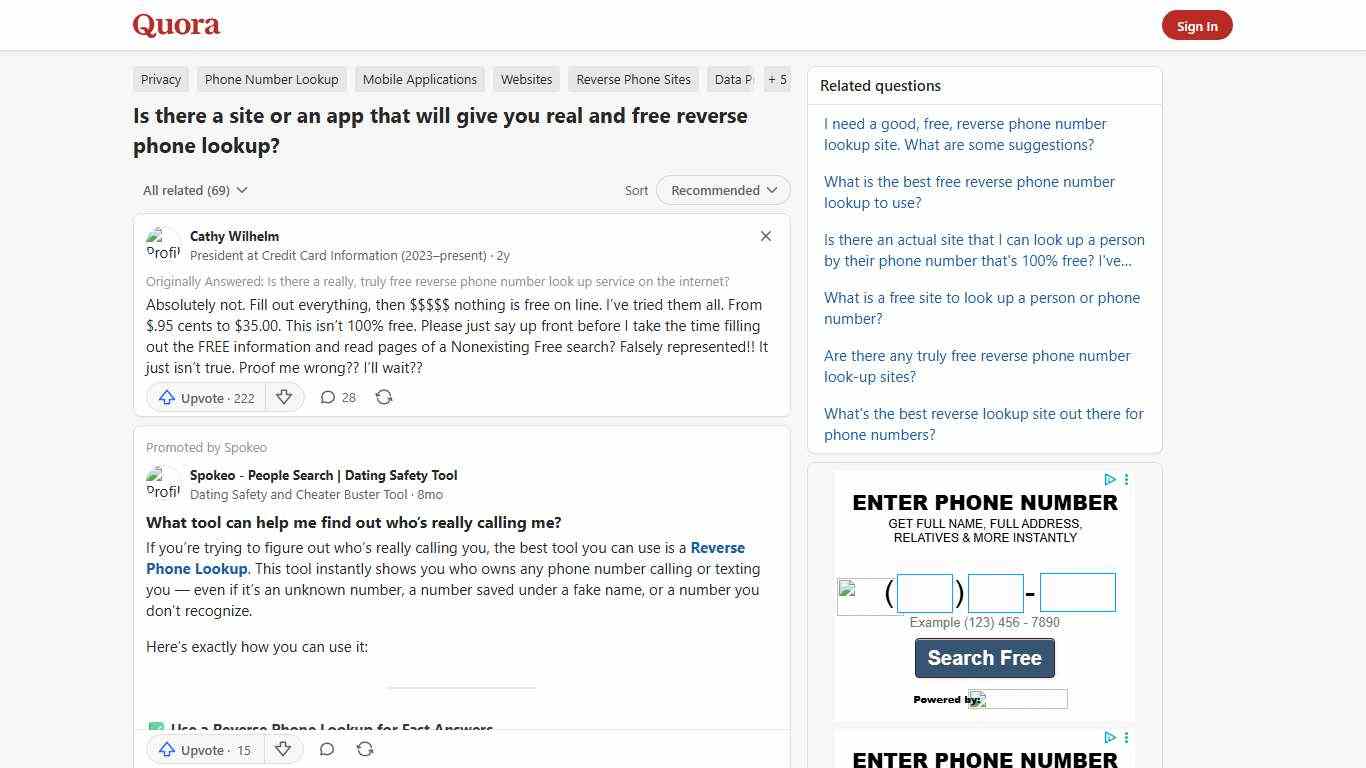Click the area code input field in the ad
The height and width of the screenshot is (768, 1366).
(924, 592)
